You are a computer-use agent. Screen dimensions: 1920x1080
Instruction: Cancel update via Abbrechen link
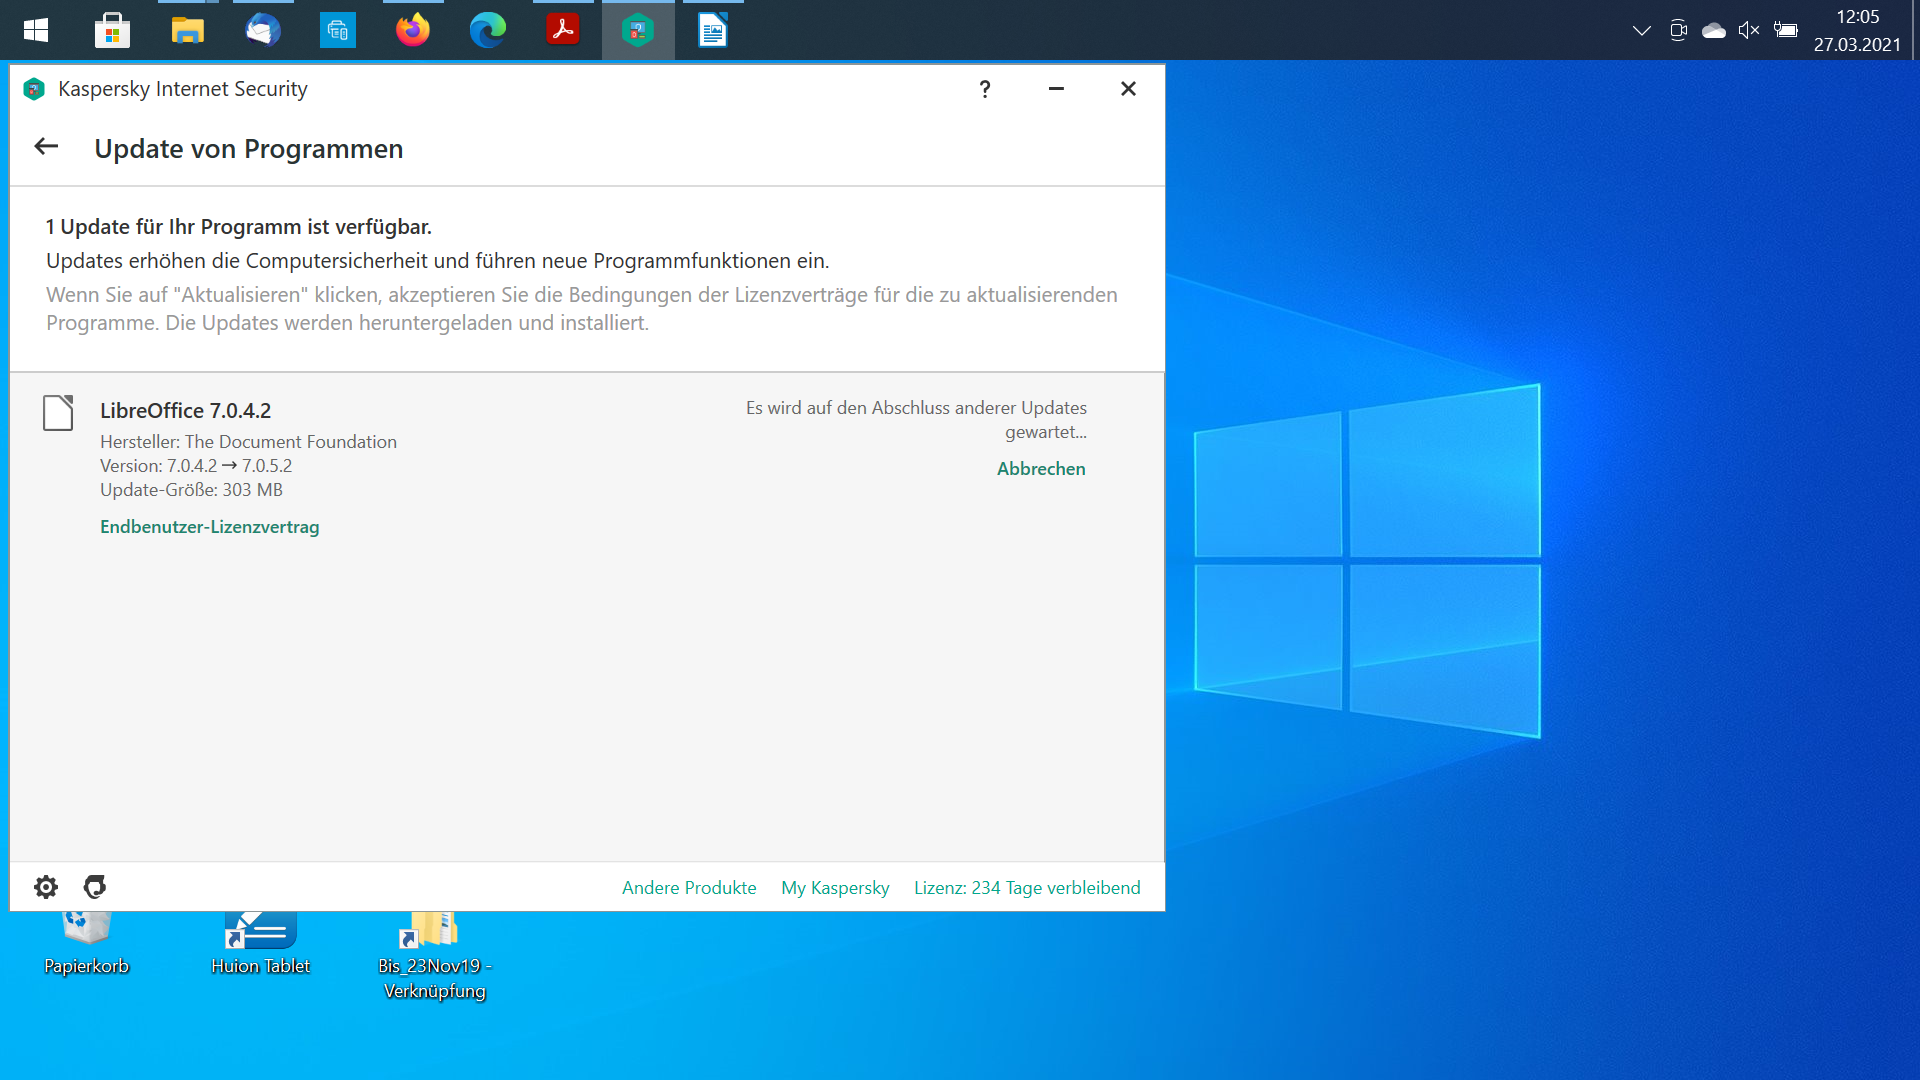coord(1041,468)
